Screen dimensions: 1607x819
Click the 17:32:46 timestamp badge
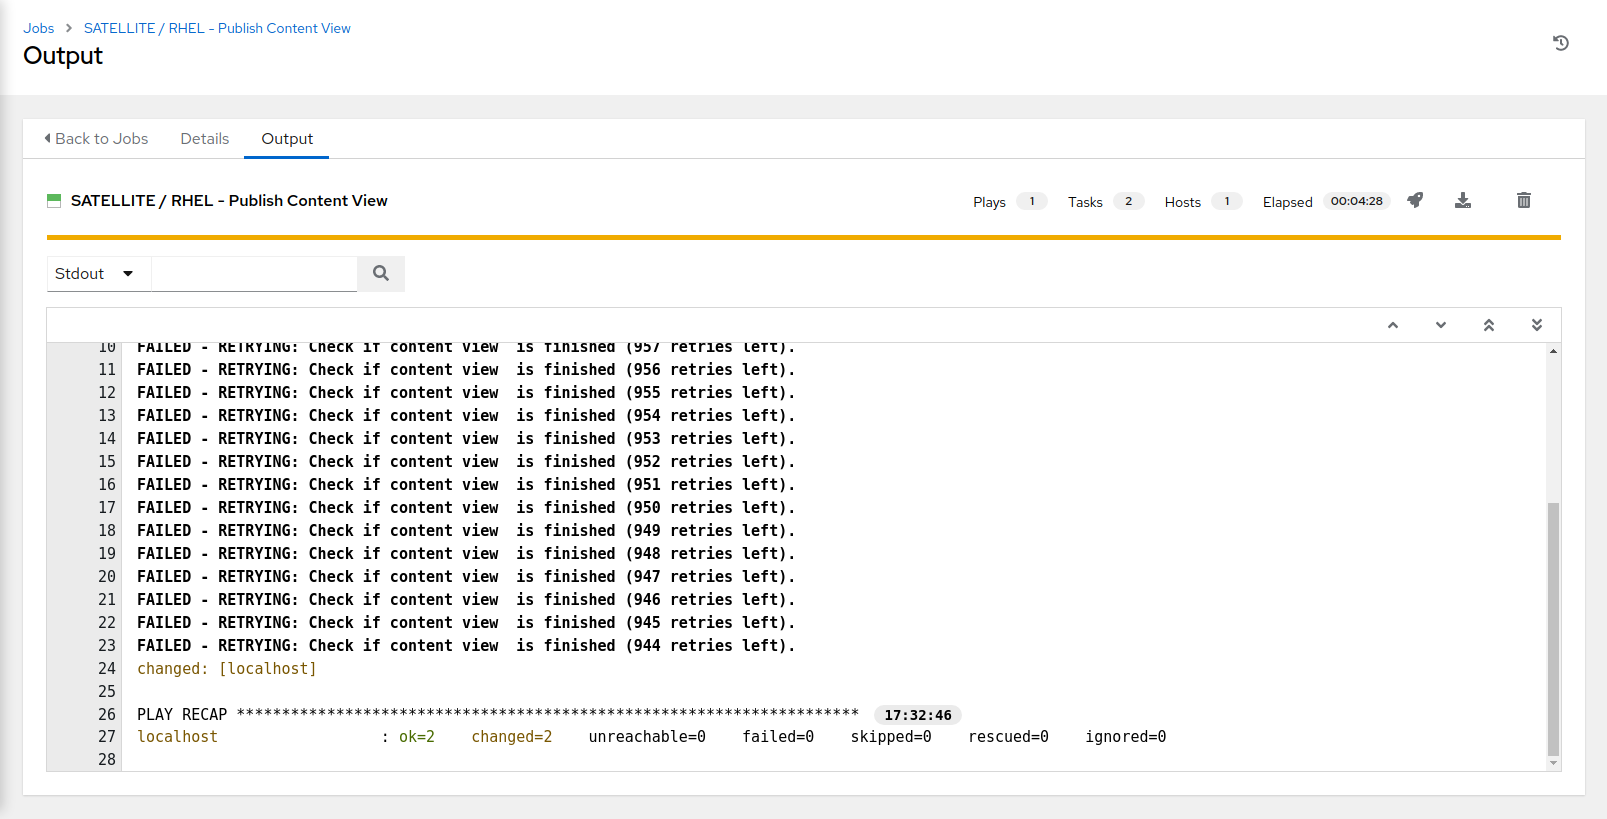click(918, 715)
